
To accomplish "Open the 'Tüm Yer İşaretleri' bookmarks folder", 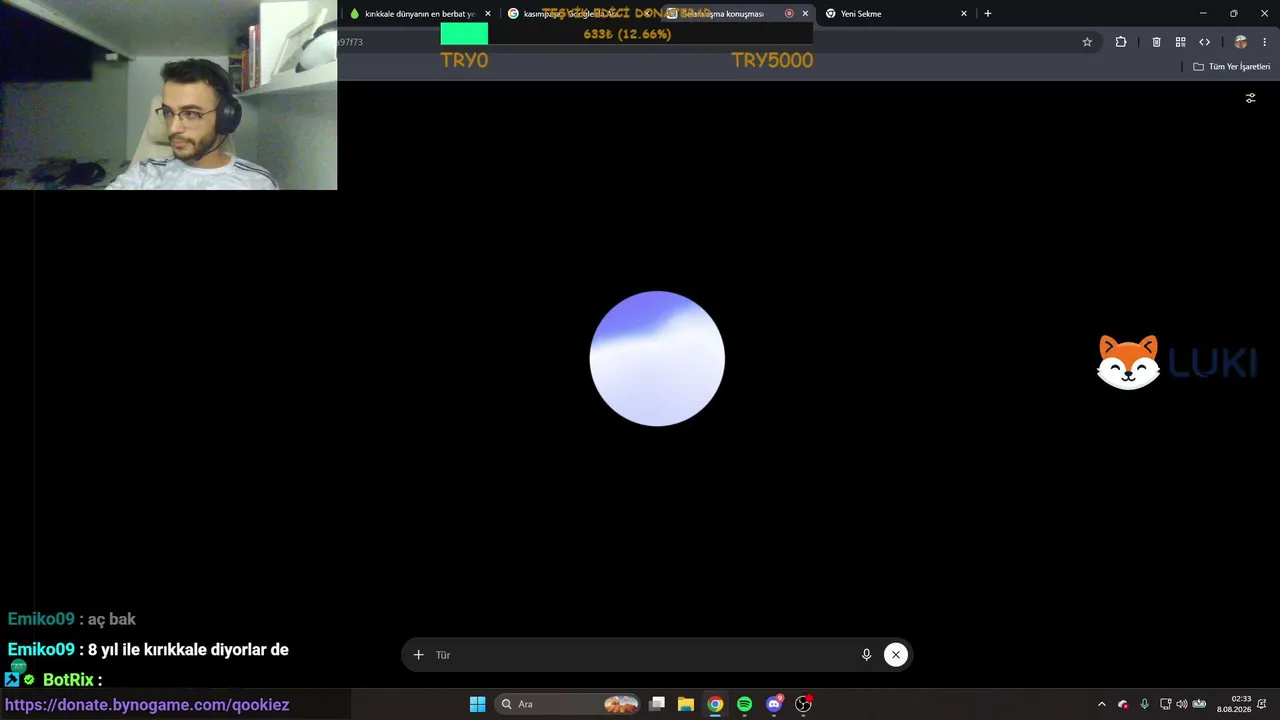I will pos(1232,67).
